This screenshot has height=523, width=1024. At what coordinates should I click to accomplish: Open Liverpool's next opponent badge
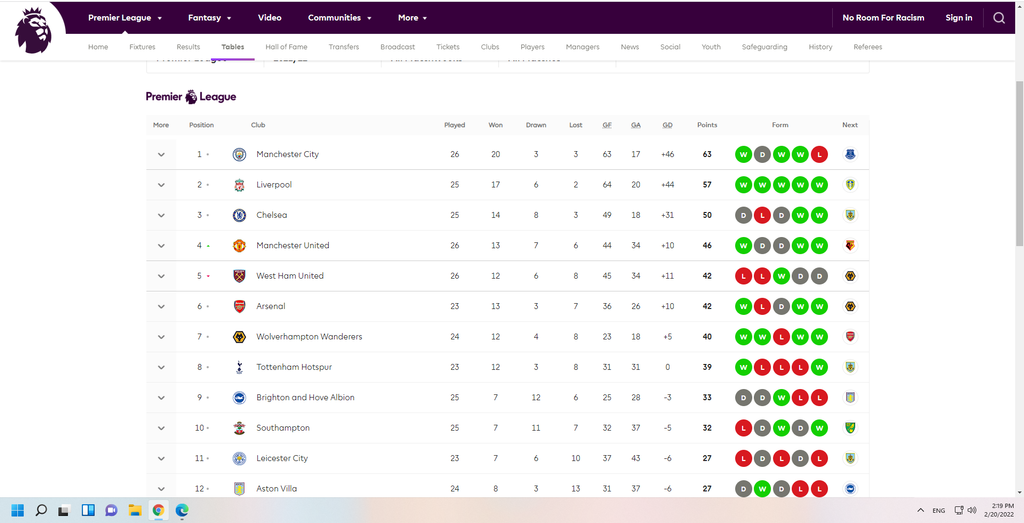850,185
